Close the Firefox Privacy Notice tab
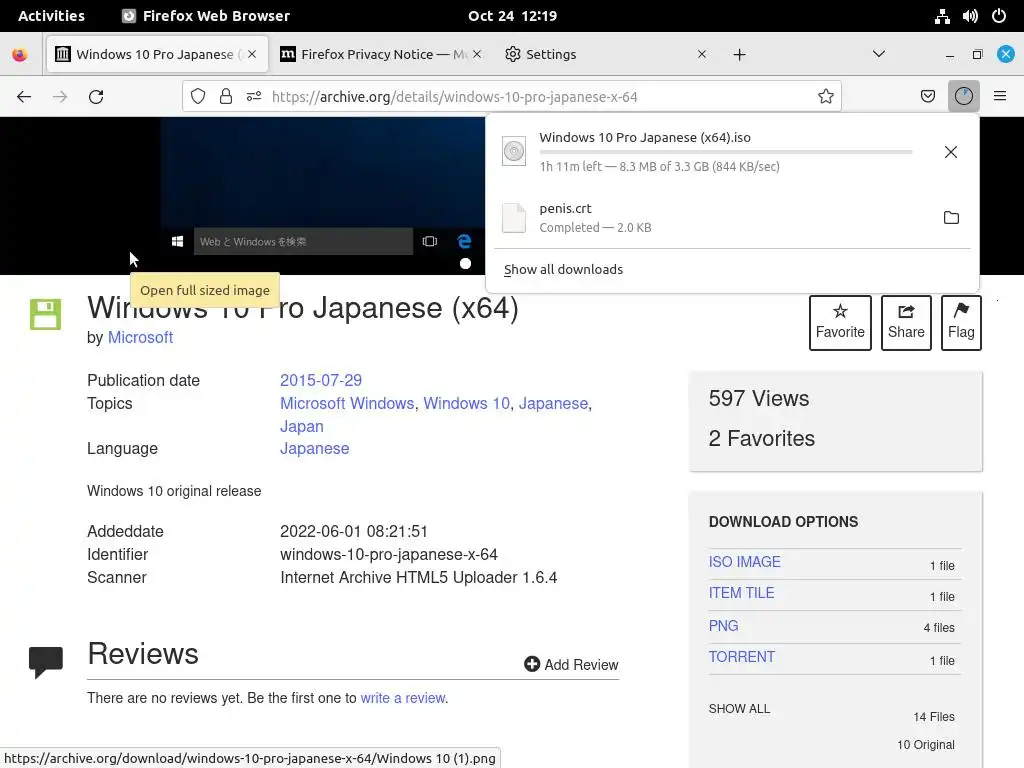This screenshot has height=768, width=1024. 477,54
